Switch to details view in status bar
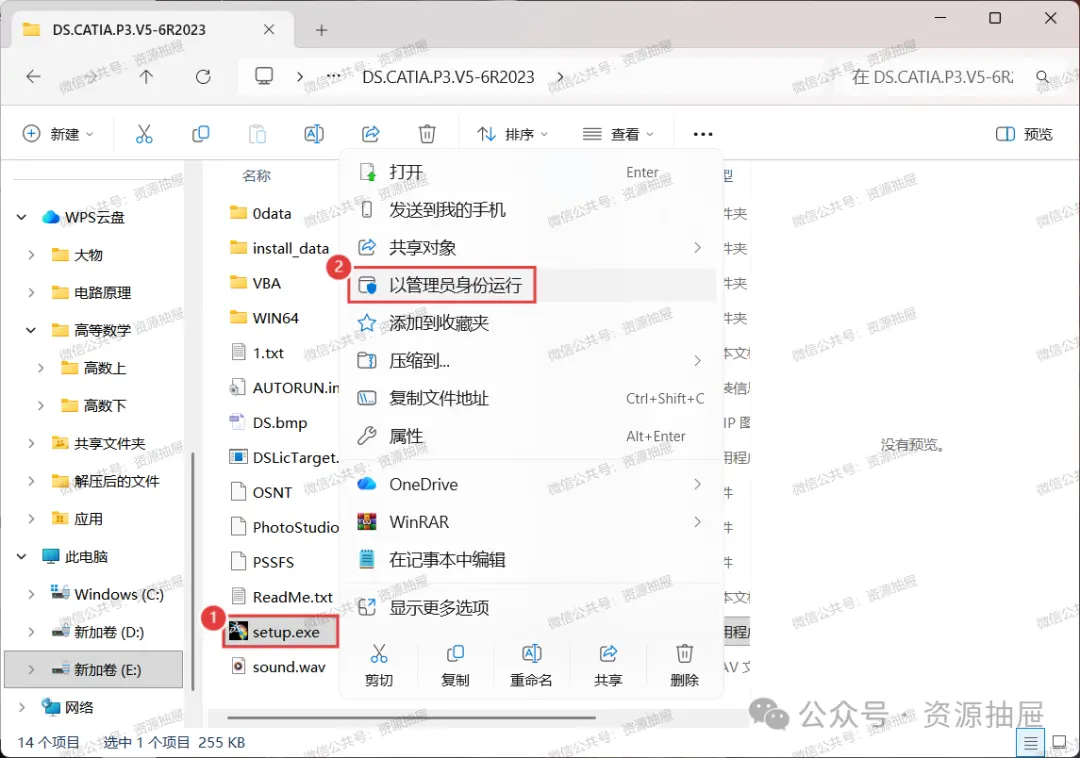 pyautogui.click(x=1030, y=743)
